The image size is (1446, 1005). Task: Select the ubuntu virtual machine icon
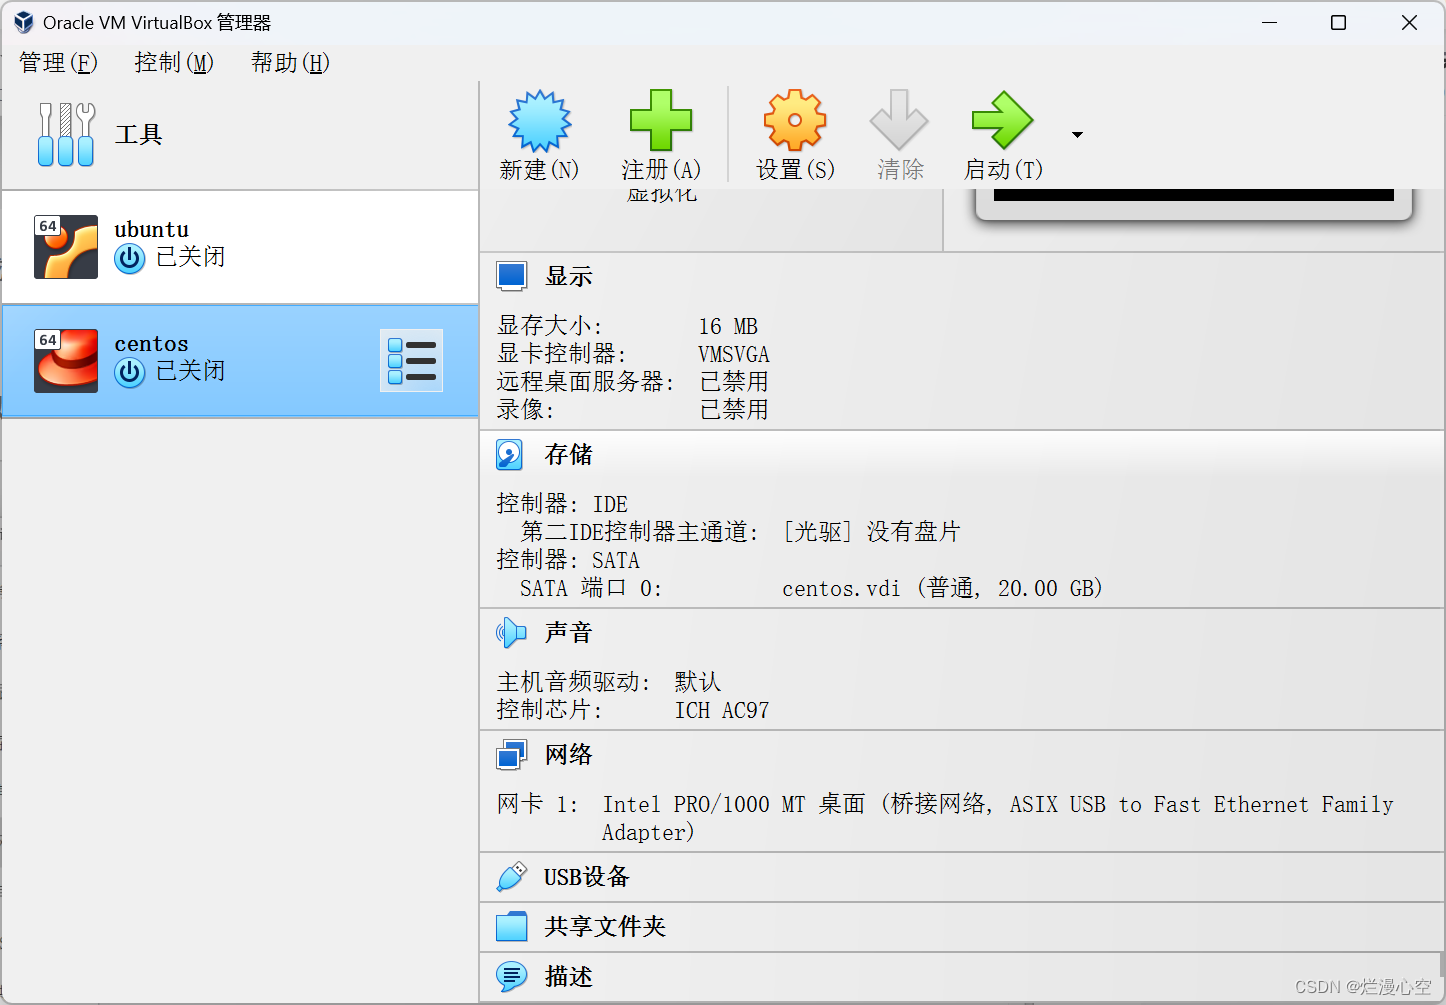(x=66, y=247)
